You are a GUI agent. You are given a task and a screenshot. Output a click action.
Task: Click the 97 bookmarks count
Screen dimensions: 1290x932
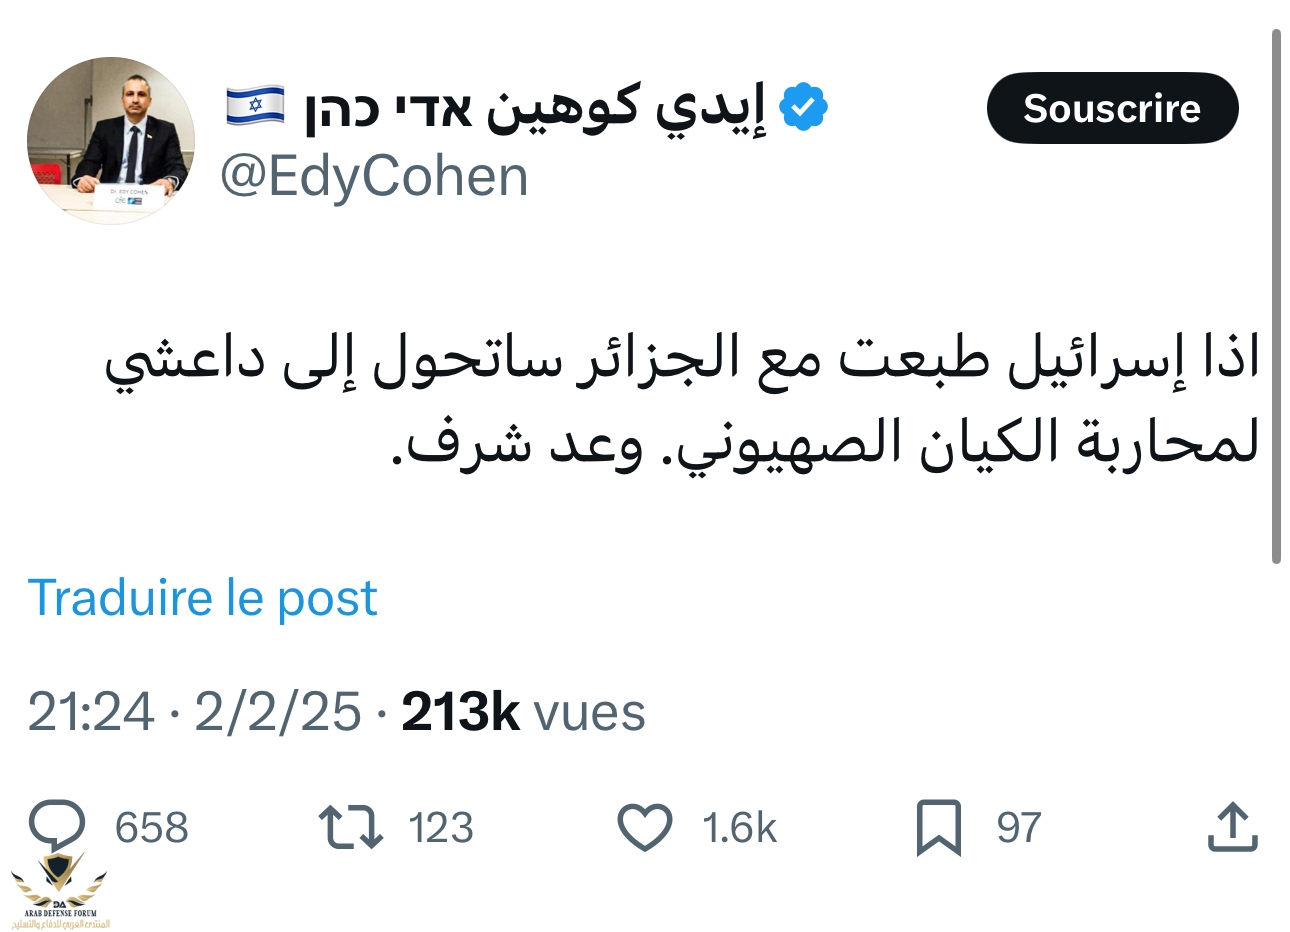[x=1018, y=828]
